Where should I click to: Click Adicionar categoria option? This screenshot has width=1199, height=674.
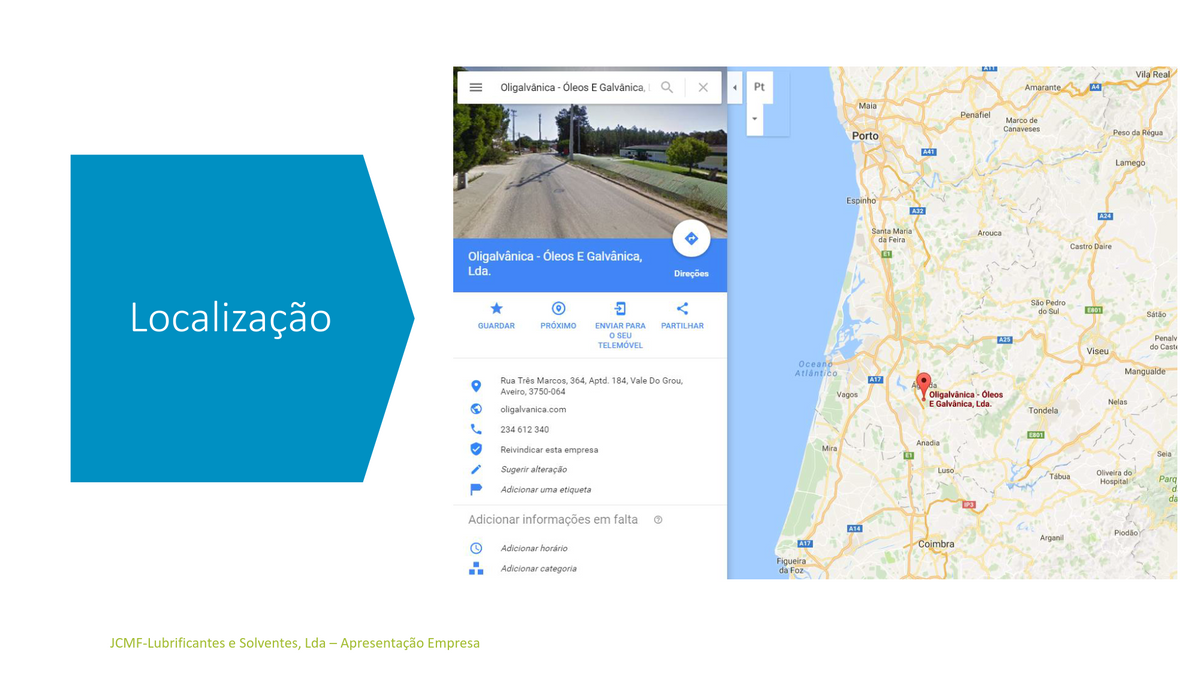[538, 569]
